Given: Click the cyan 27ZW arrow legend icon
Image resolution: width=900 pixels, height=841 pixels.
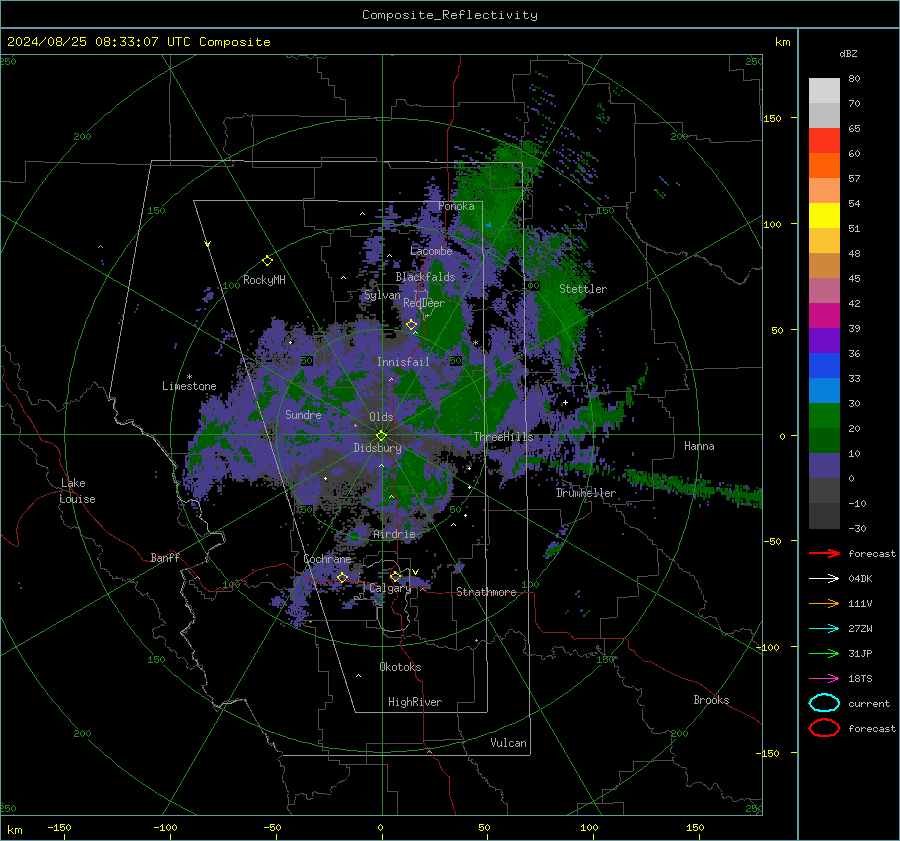Looking at the screenshot, I should (824, 629).
